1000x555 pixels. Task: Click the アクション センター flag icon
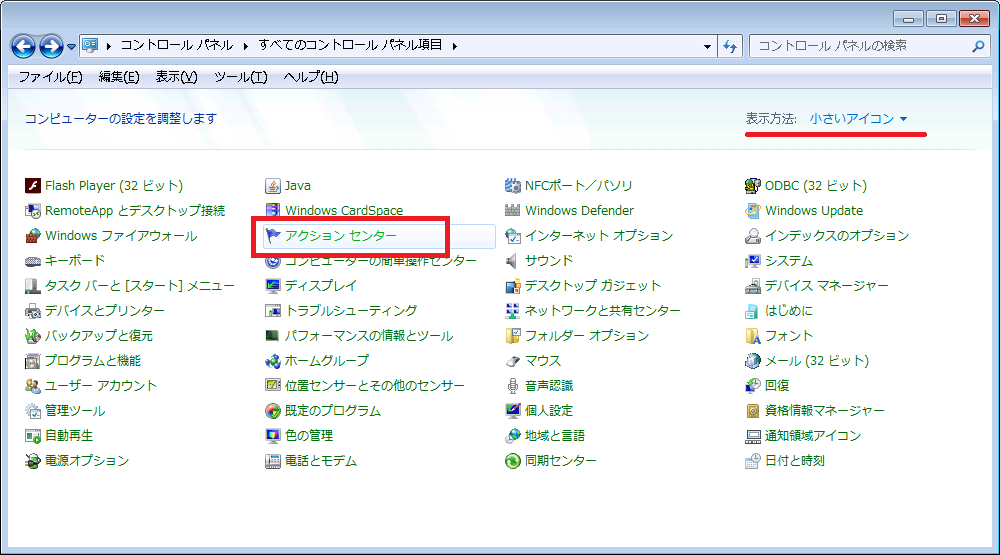click(x=273, y=236)
